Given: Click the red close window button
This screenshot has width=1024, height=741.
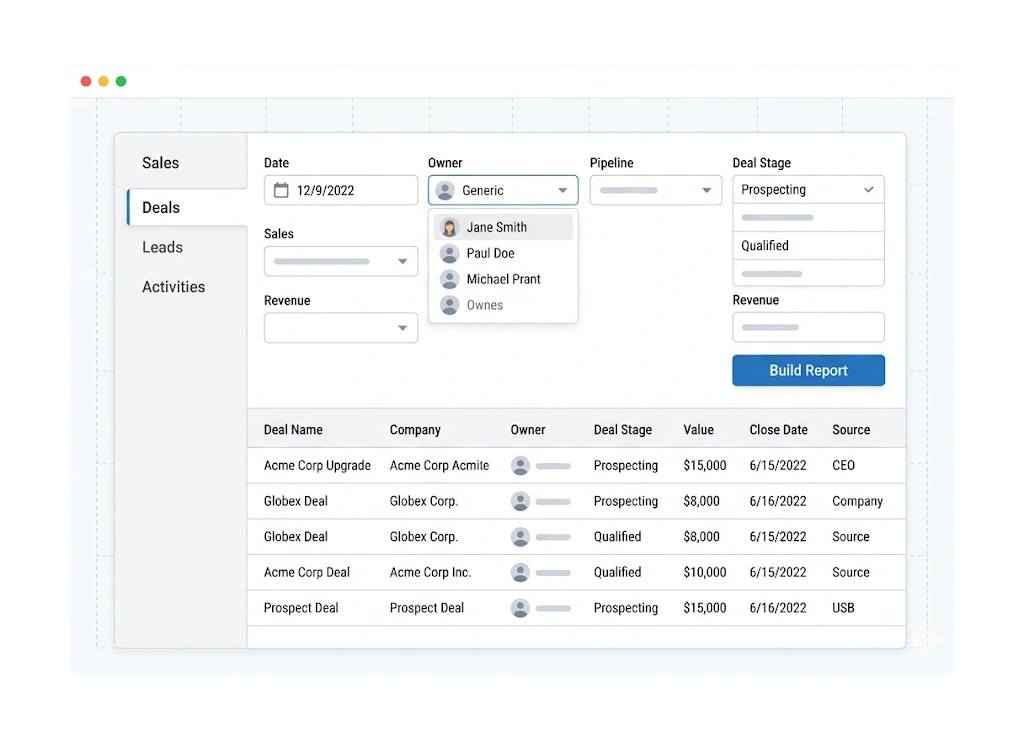Looking at the screenshot, I should (x=86, y=81).
